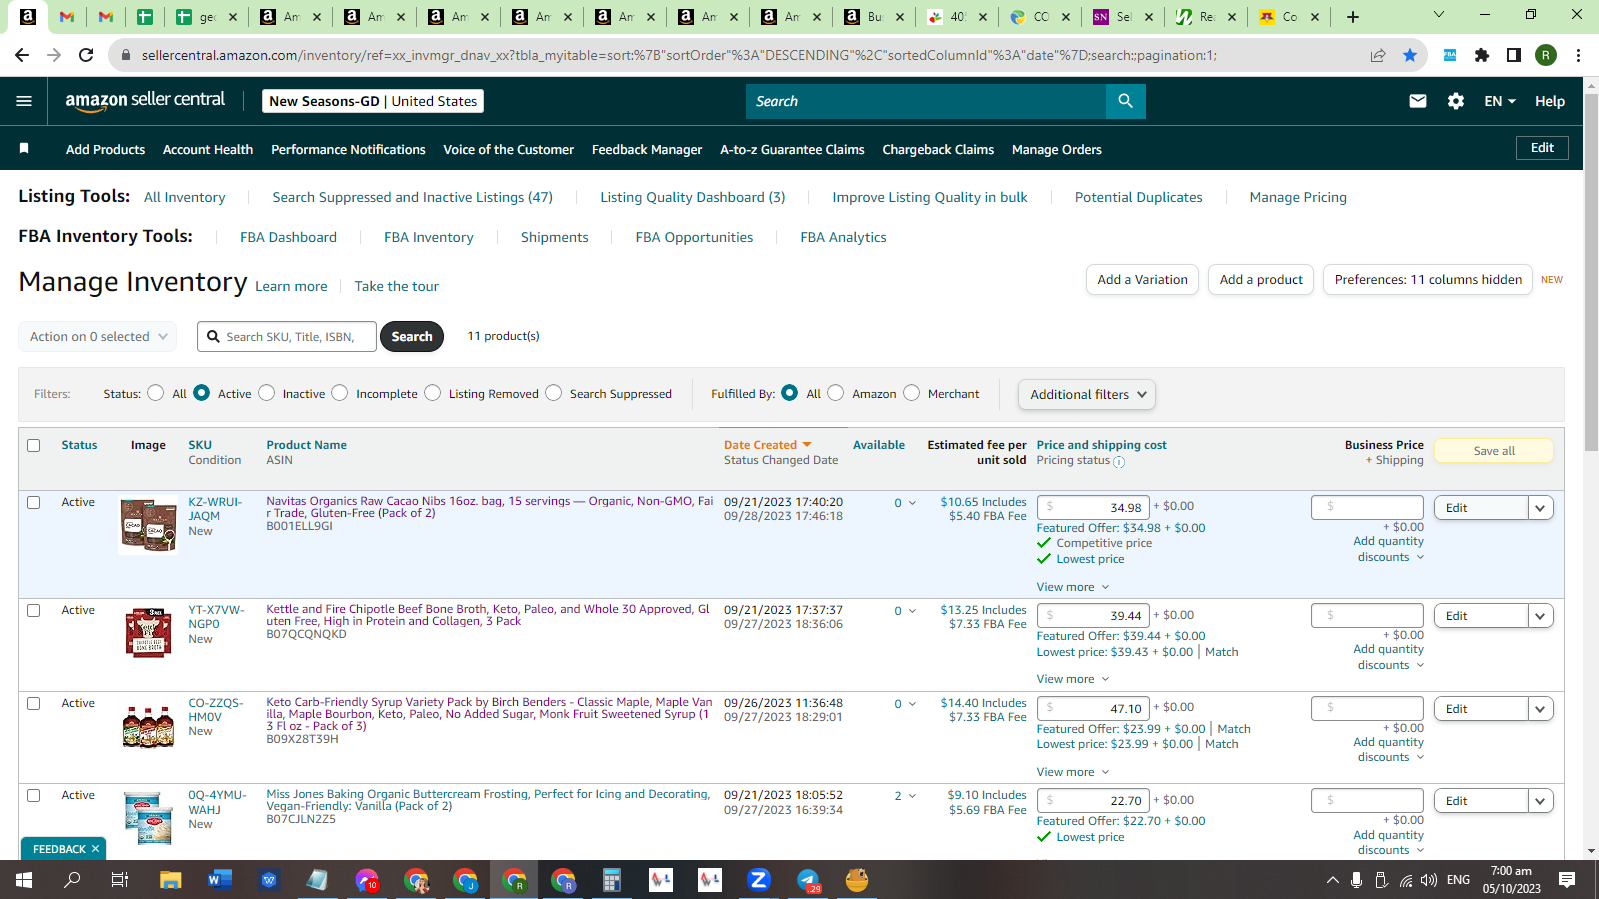Reload the page with browser refresh icon

click(86, 55)
